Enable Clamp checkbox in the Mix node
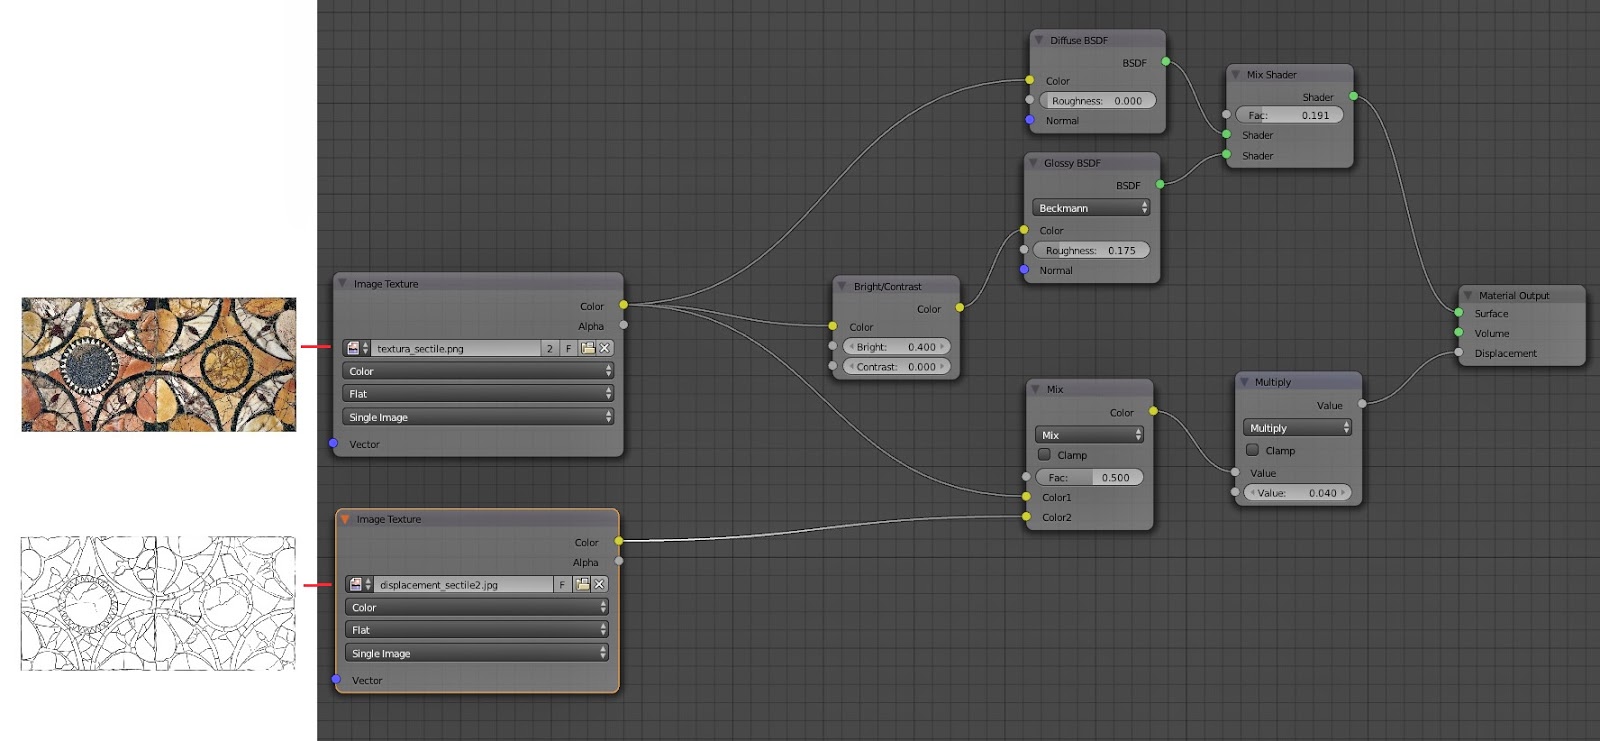The height and width of the screenshot is (741, 1600). tap(1045, 454)
